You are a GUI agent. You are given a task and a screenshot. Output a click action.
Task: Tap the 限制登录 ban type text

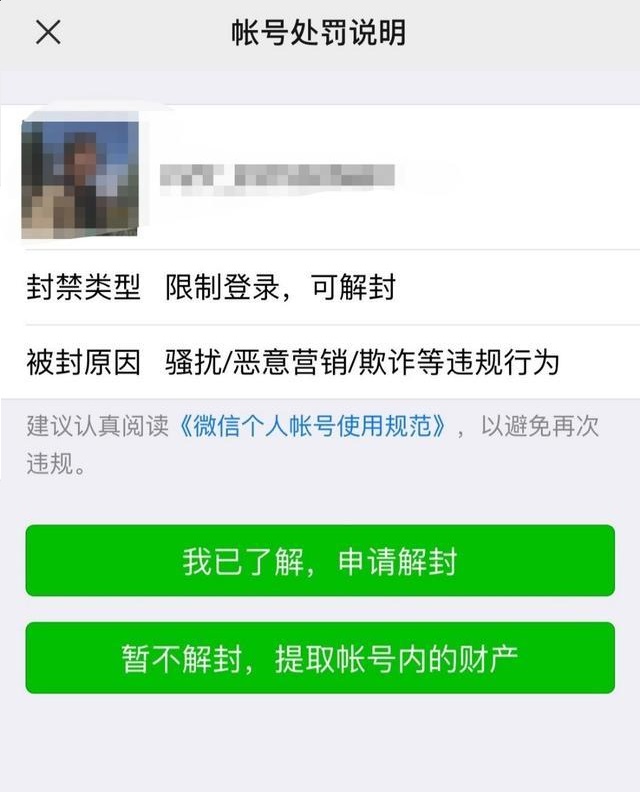point(222,287)
